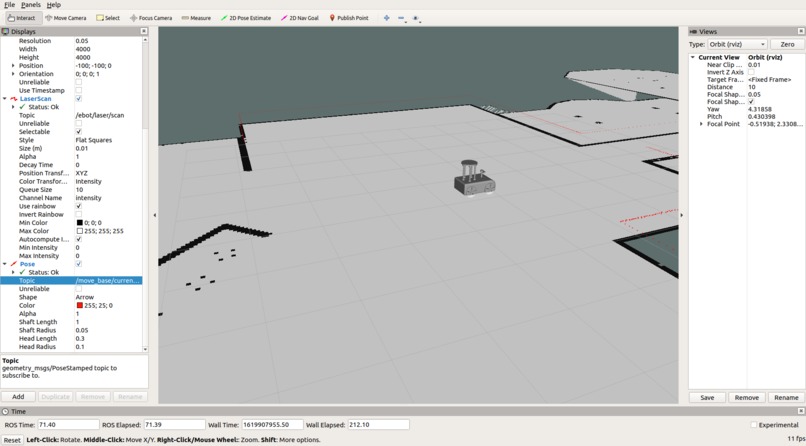Collapse Views panel with right handle arrow
This screenshot has height=446, width=806.
(x=682, y=215)
